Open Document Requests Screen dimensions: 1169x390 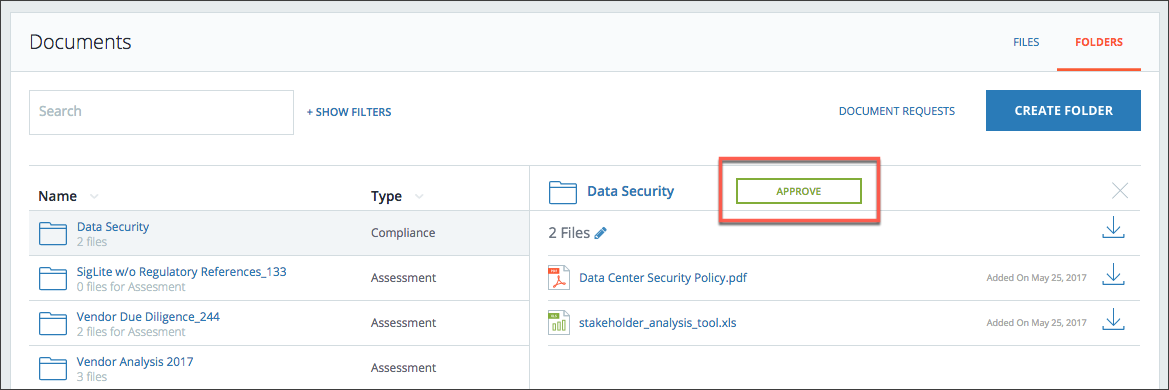point(897,111)
